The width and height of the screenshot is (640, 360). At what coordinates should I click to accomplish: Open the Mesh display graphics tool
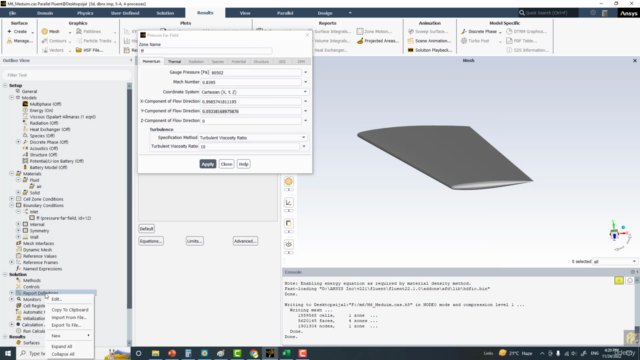[x=51, y=31]
